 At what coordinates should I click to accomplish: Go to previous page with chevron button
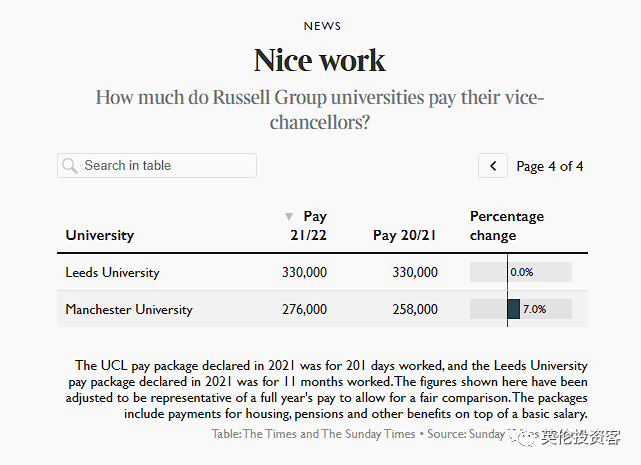(x=492, y=166)
